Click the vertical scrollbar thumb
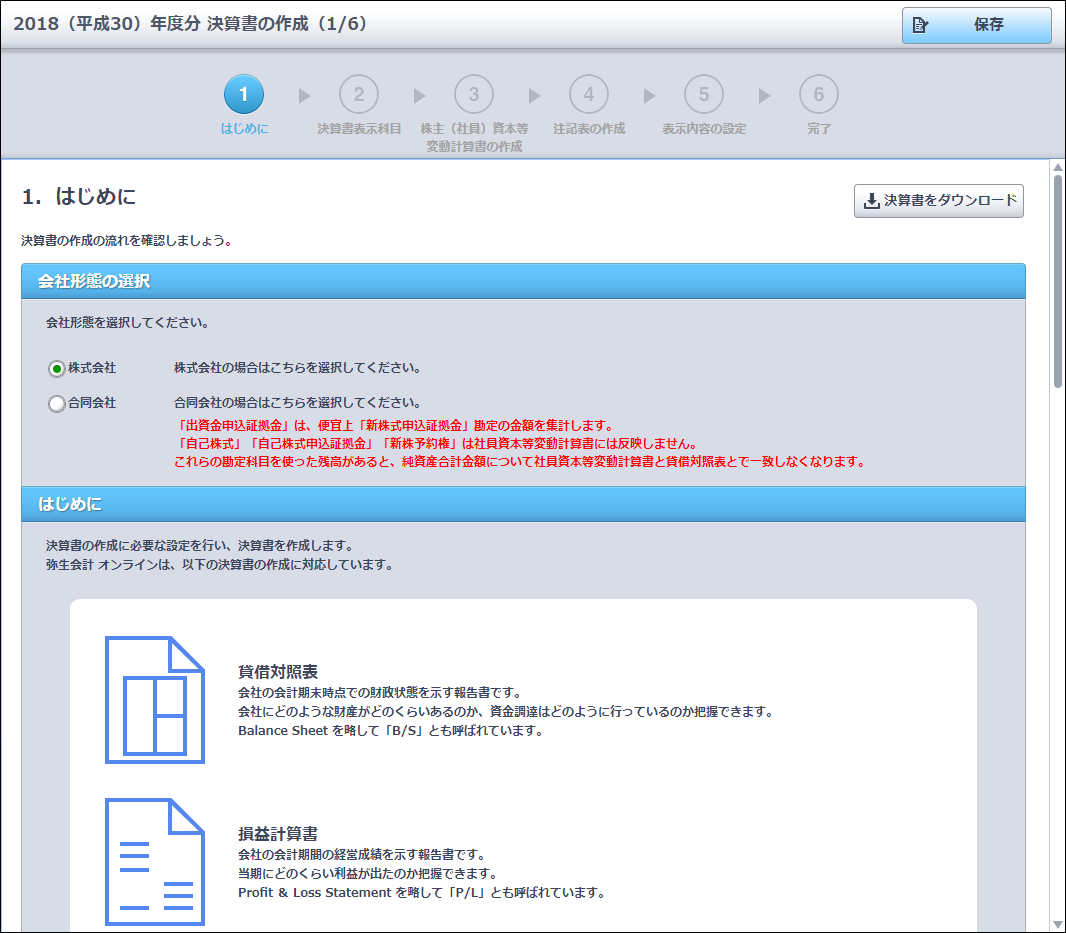Viewport: 1066px width, 933px height. [1057, 280]
